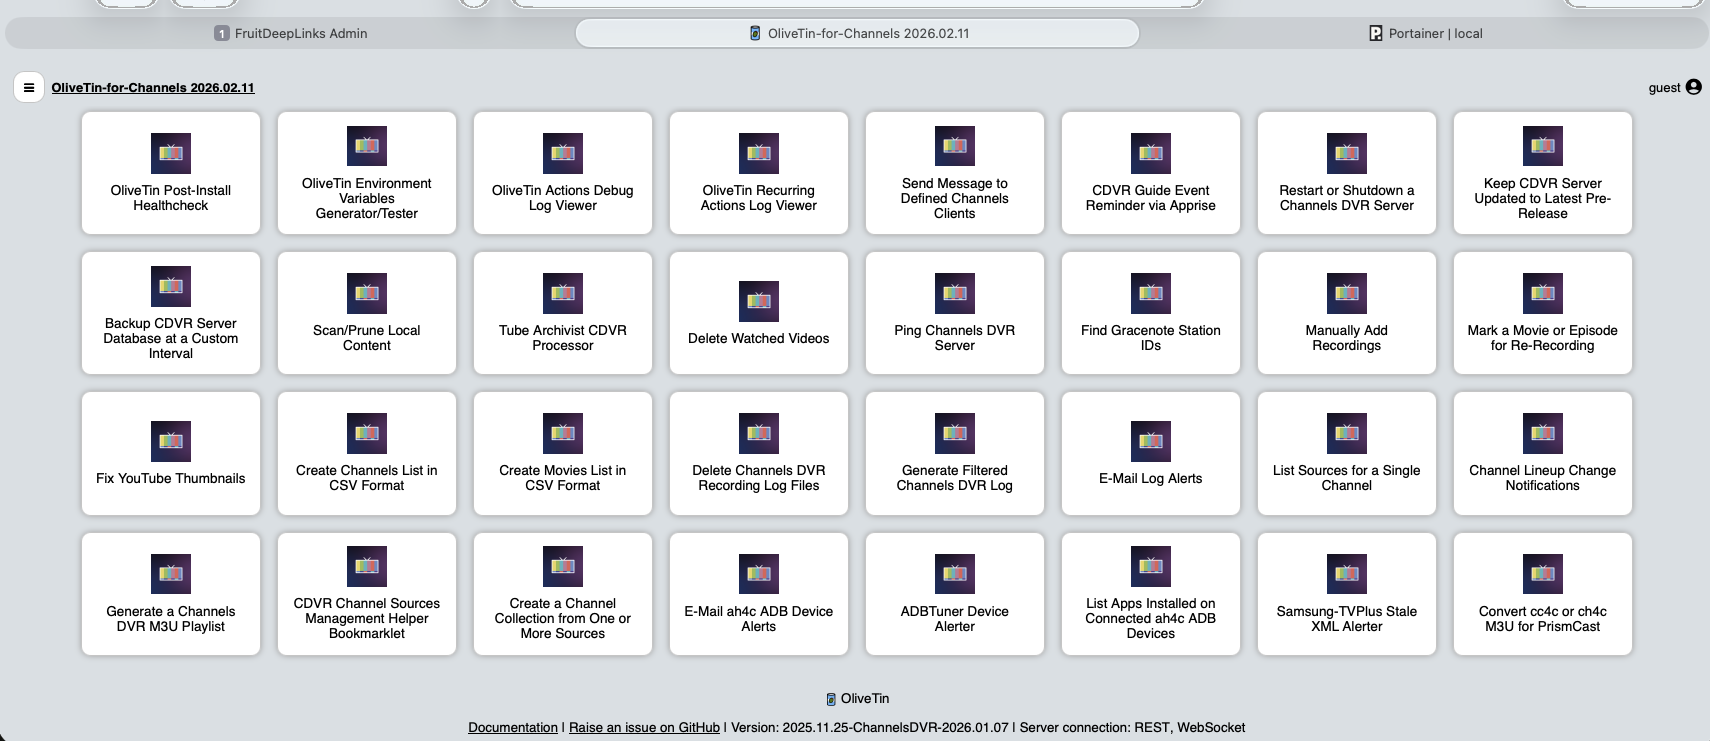The height and width of the screenshot is (741, 1710).
Task: Click the OliveTin Post-Install Healthcheck icon
Action: pos(171,153)
